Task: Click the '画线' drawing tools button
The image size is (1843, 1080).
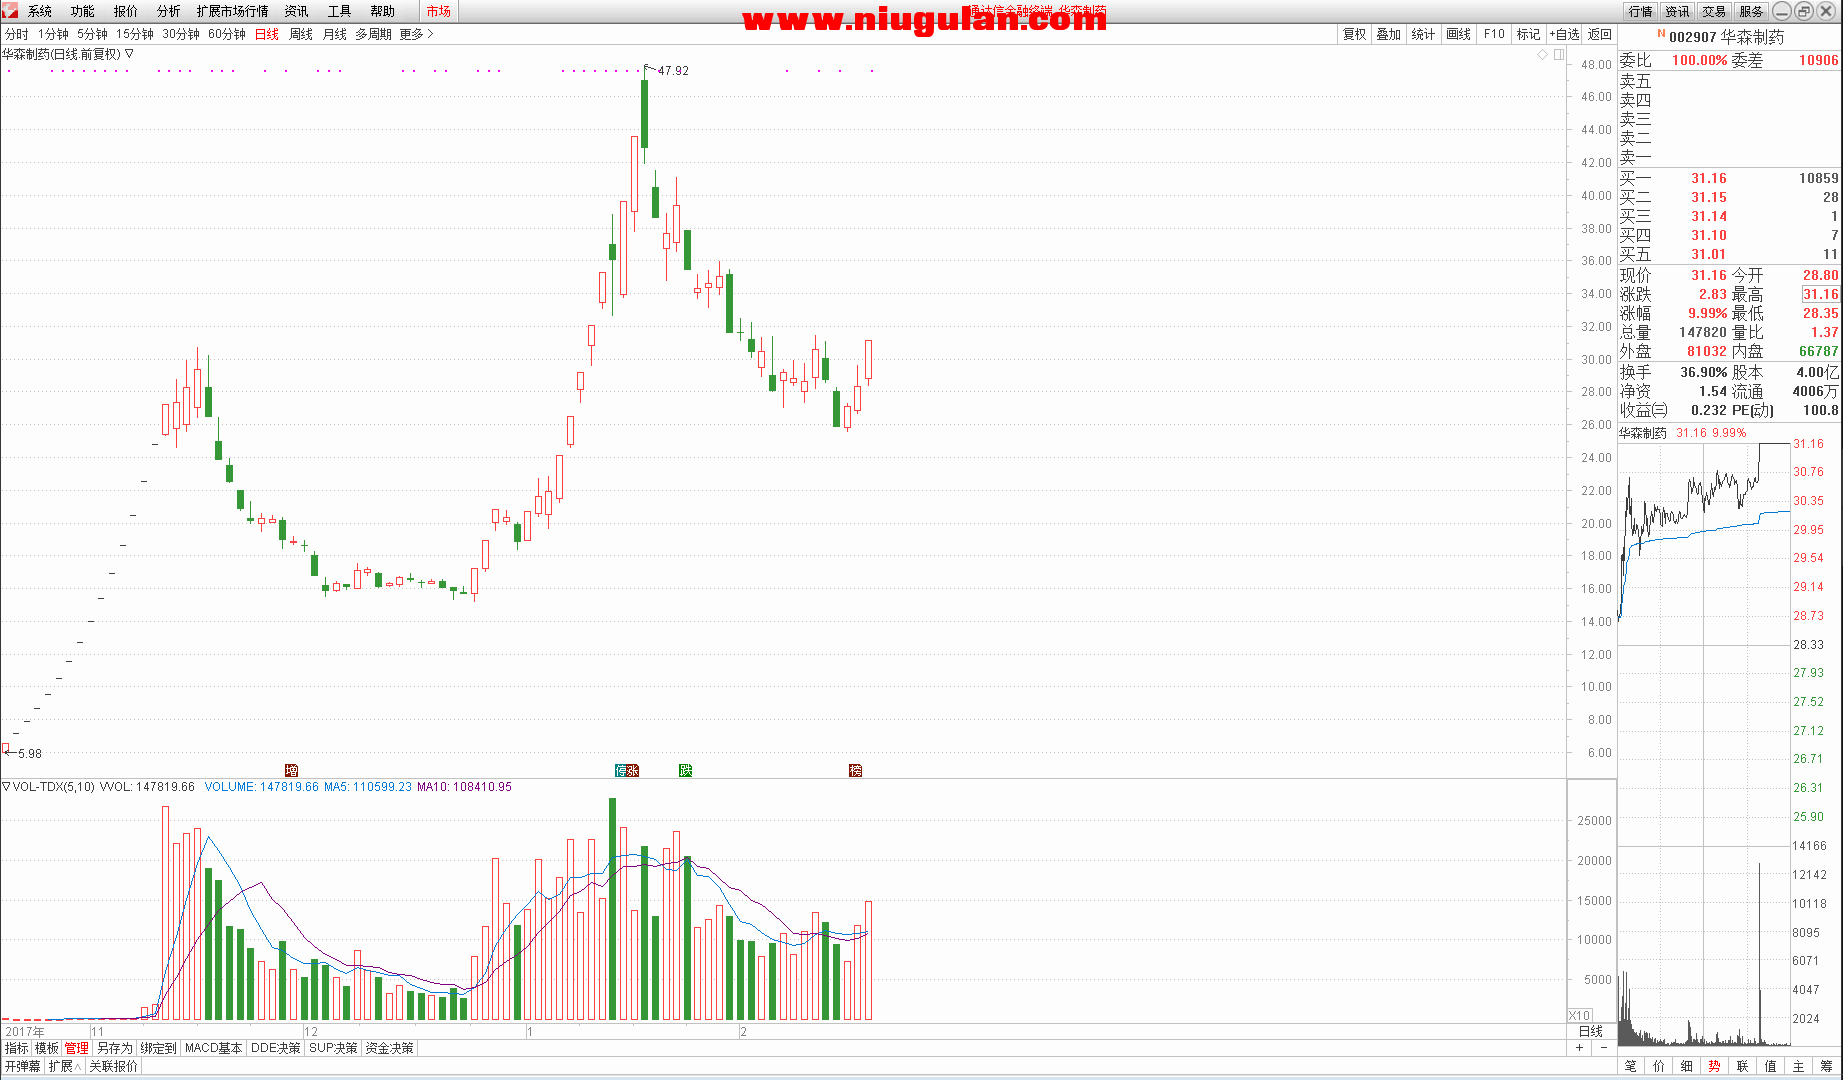Action: click(1459, 34)
